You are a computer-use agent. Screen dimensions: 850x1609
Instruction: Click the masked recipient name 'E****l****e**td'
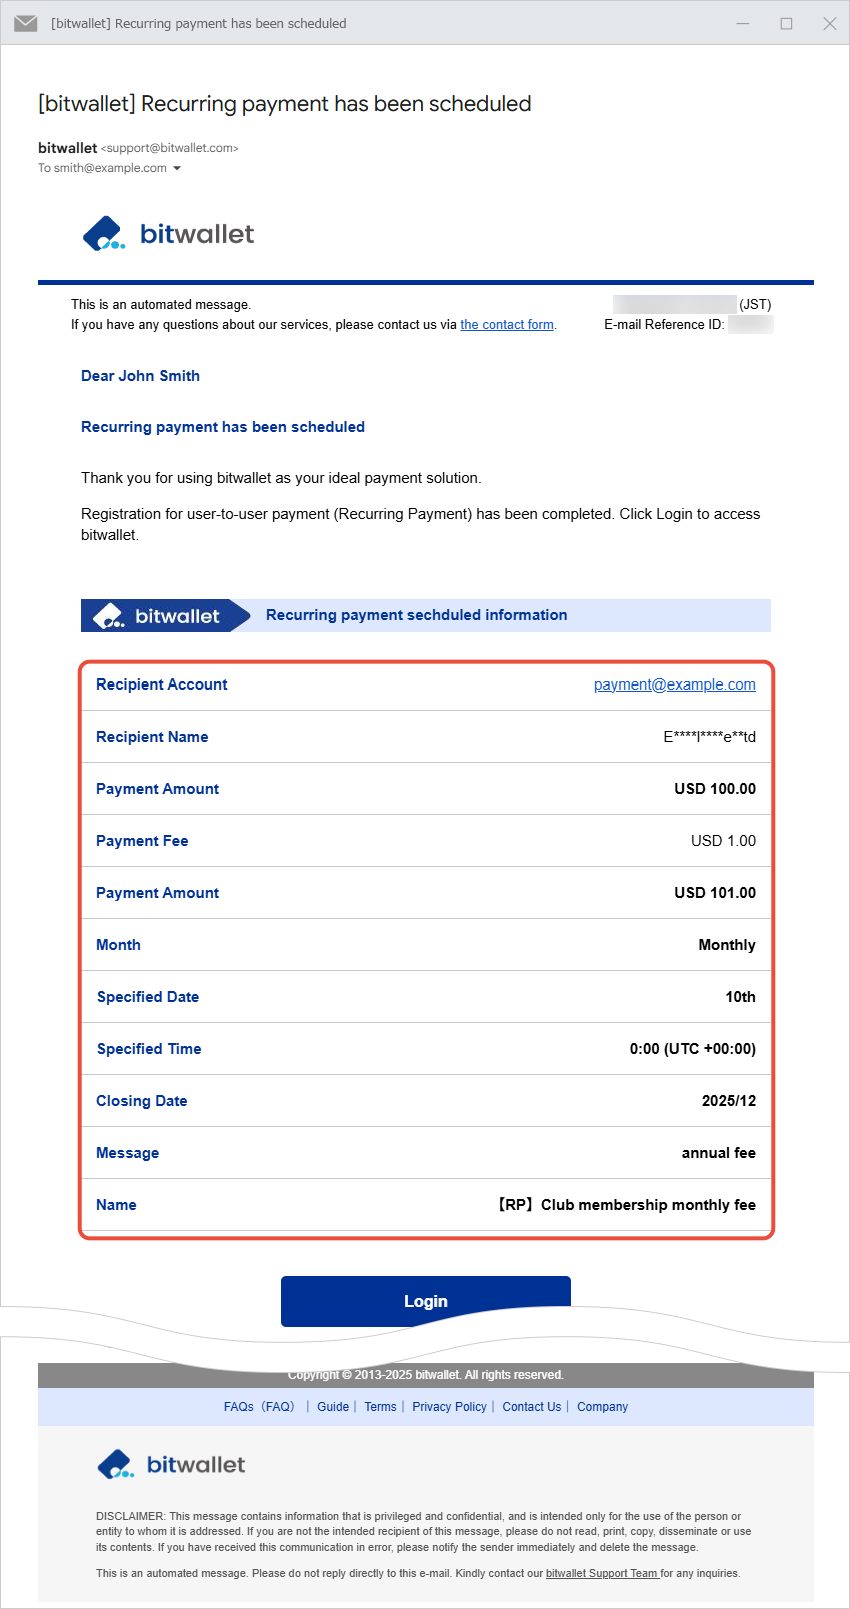pyautogui.click(x=710, y=737)
